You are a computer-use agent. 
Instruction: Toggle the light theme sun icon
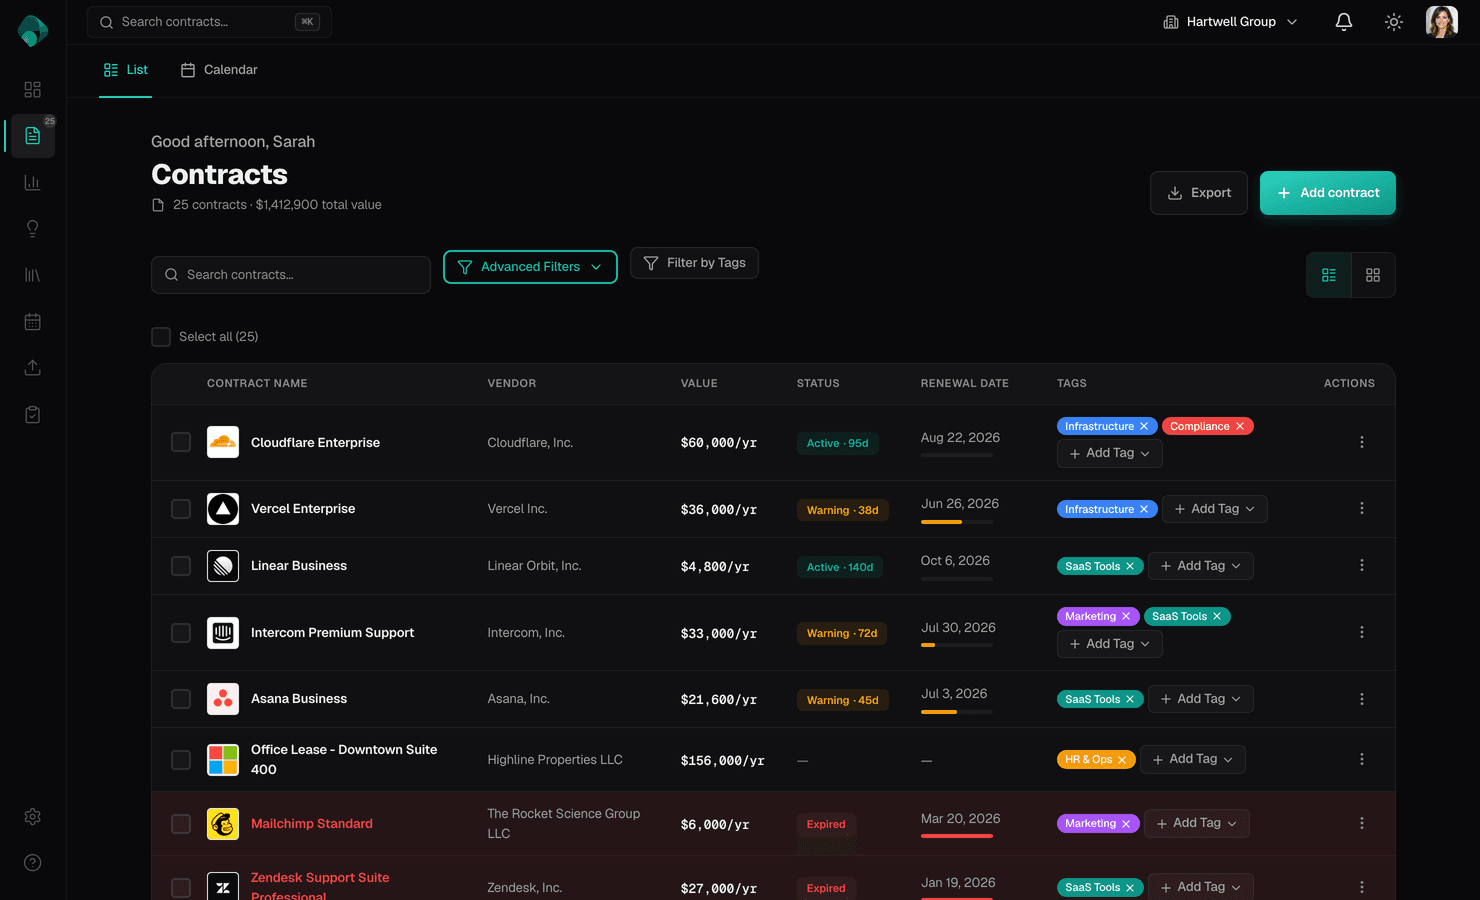1394,22
